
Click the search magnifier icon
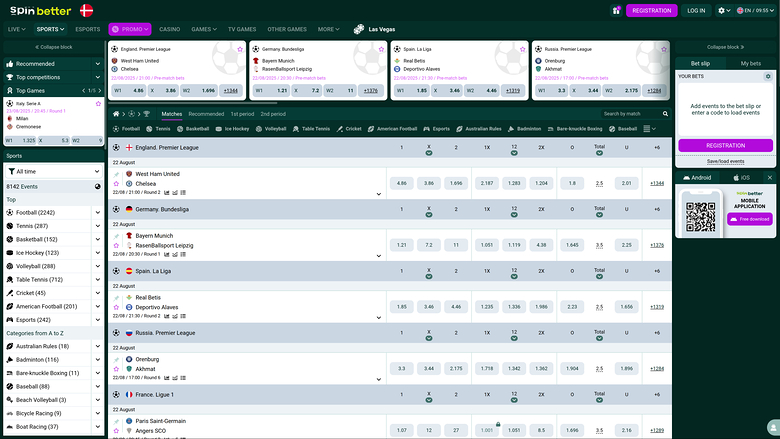click(665, 114)
